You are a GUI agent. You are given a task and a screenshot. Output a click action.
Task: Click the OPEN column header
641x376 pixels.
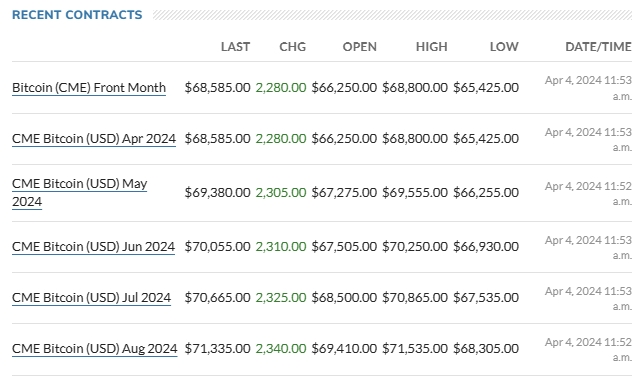pos(360,47)
